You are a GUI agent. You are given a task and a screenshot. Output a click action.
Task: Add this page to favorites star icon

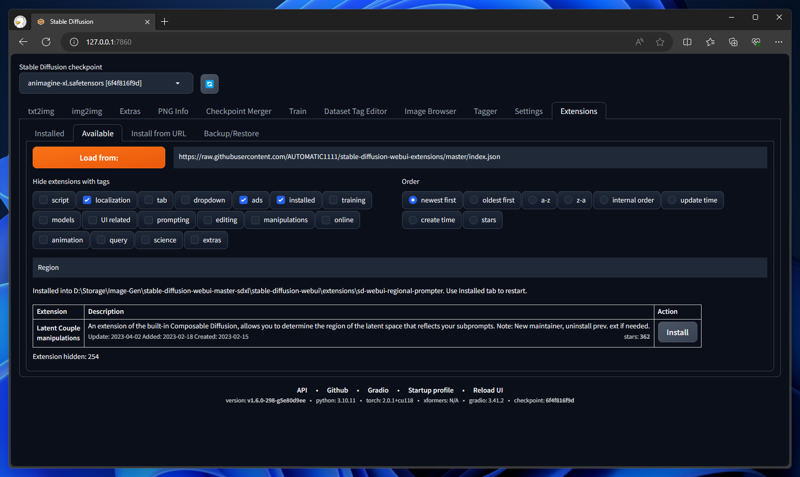coord(660,42)
